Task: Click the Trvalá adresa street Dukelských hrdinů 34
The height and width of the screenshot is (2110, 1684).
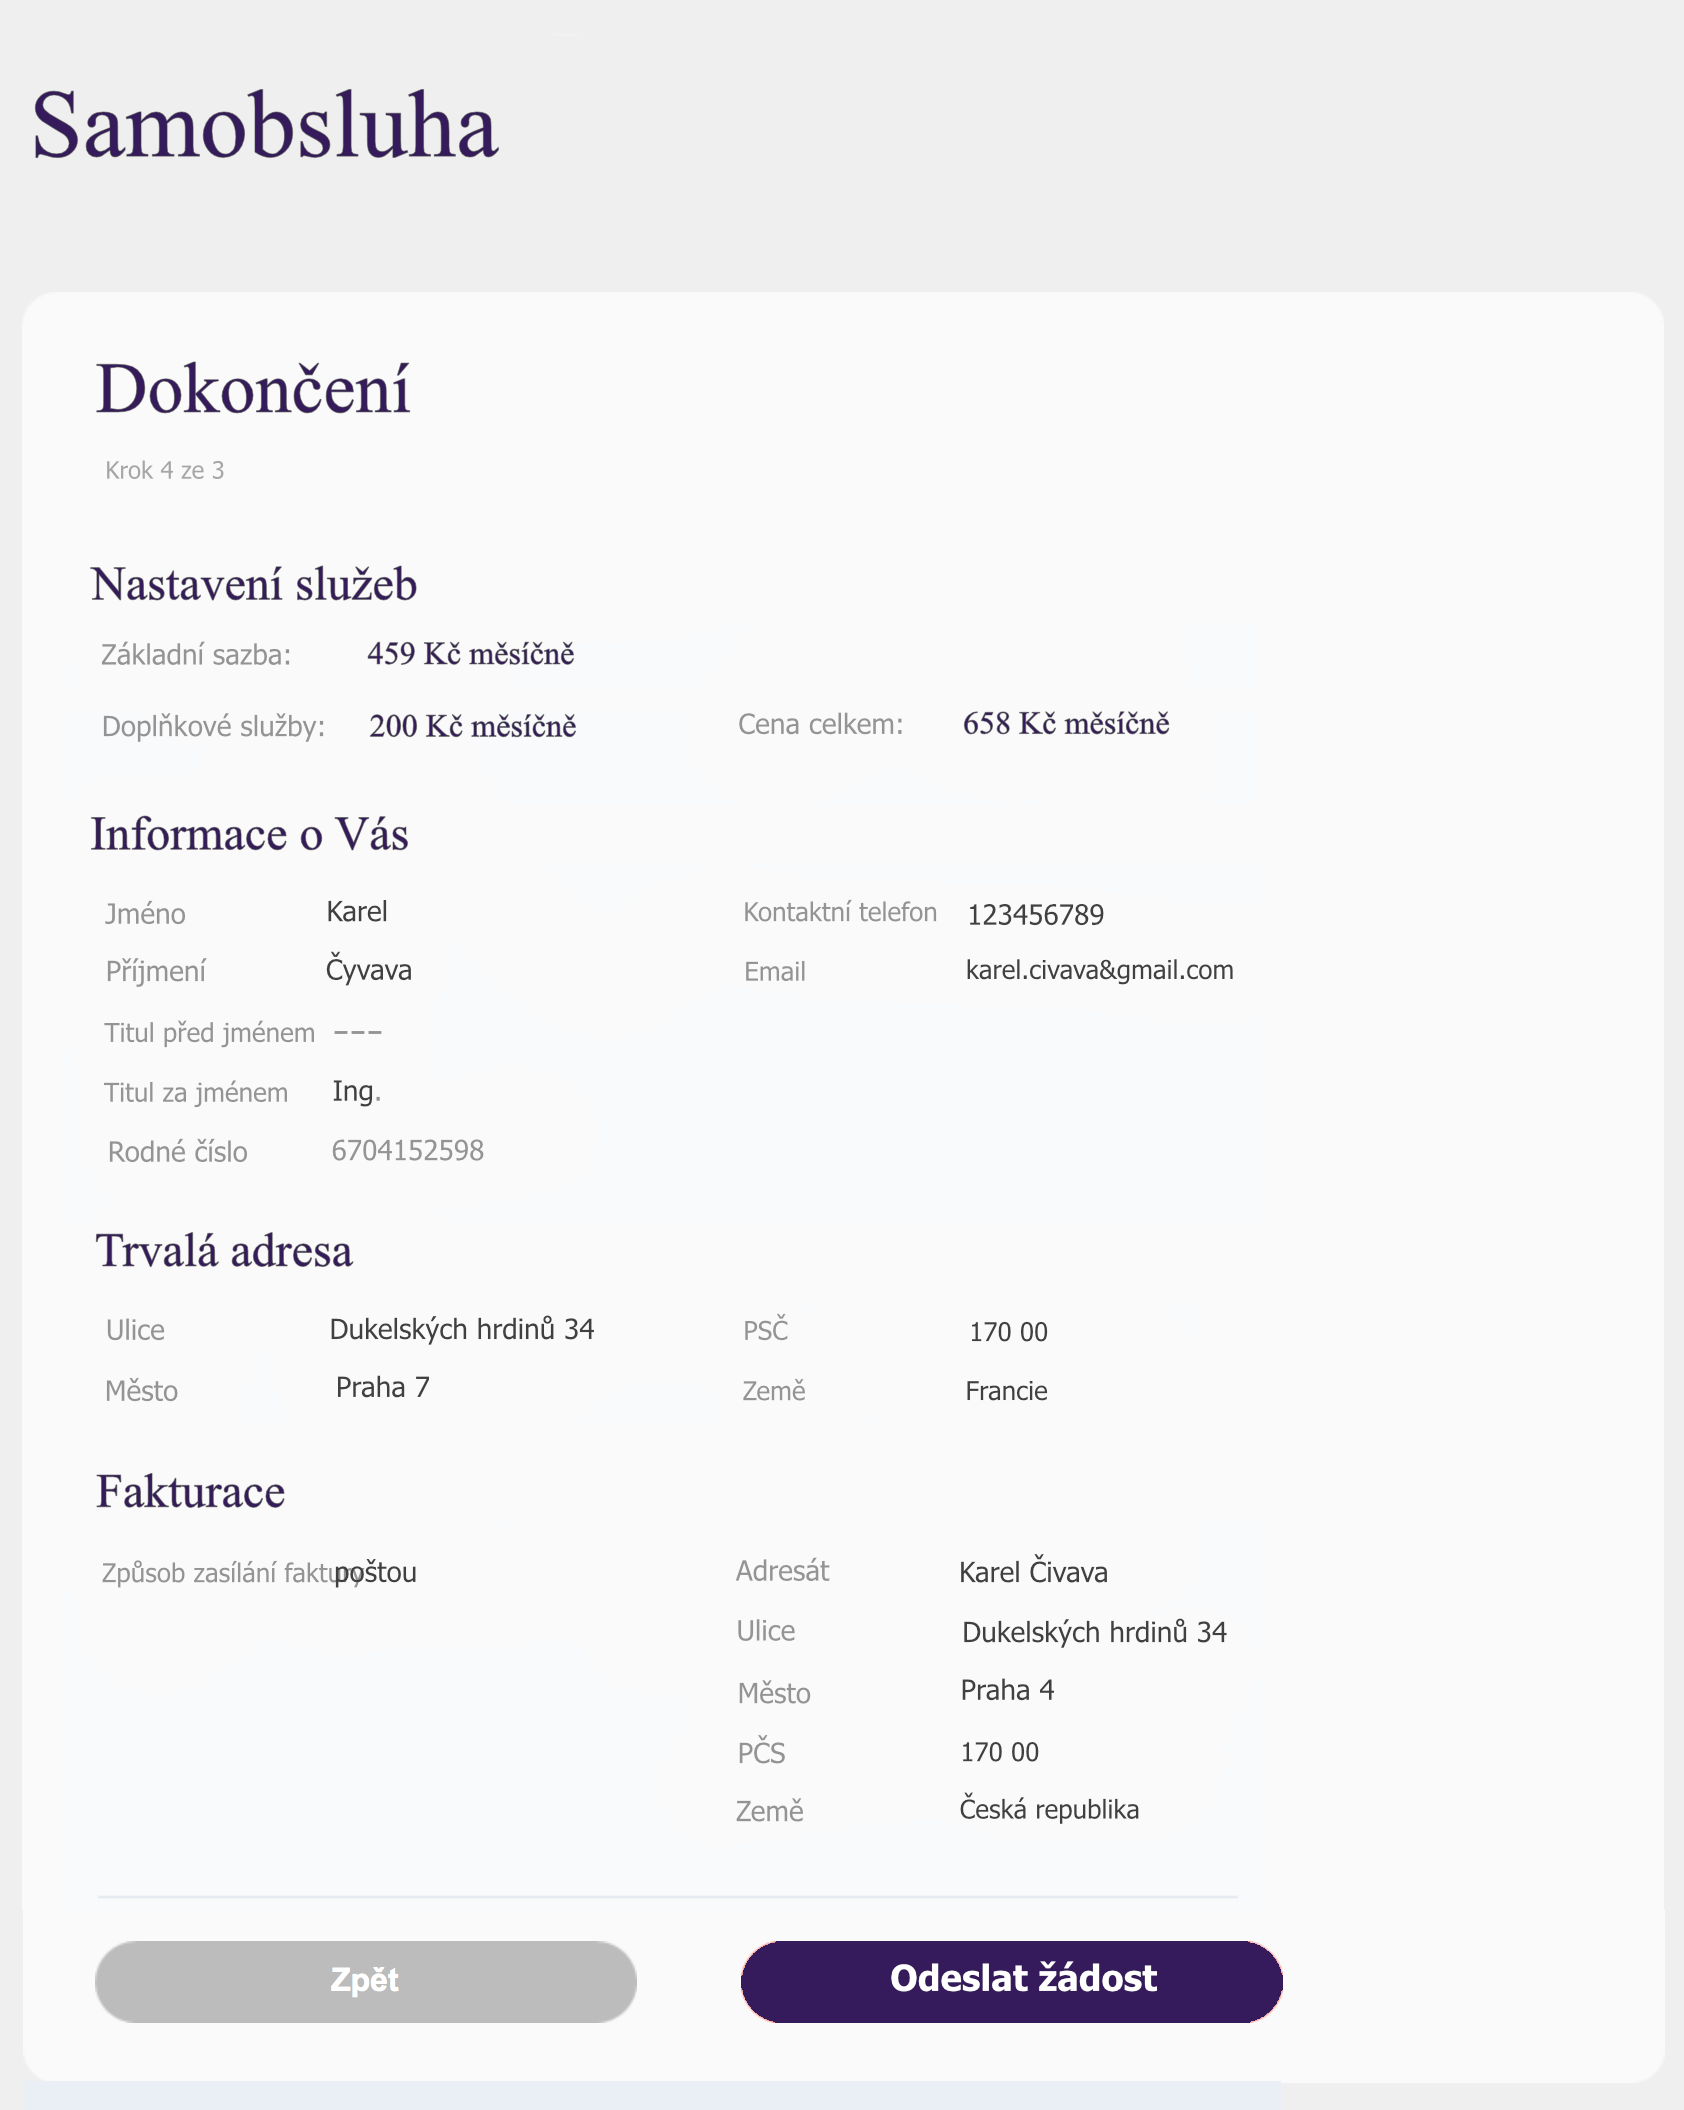Action: tap(462, 1328)
